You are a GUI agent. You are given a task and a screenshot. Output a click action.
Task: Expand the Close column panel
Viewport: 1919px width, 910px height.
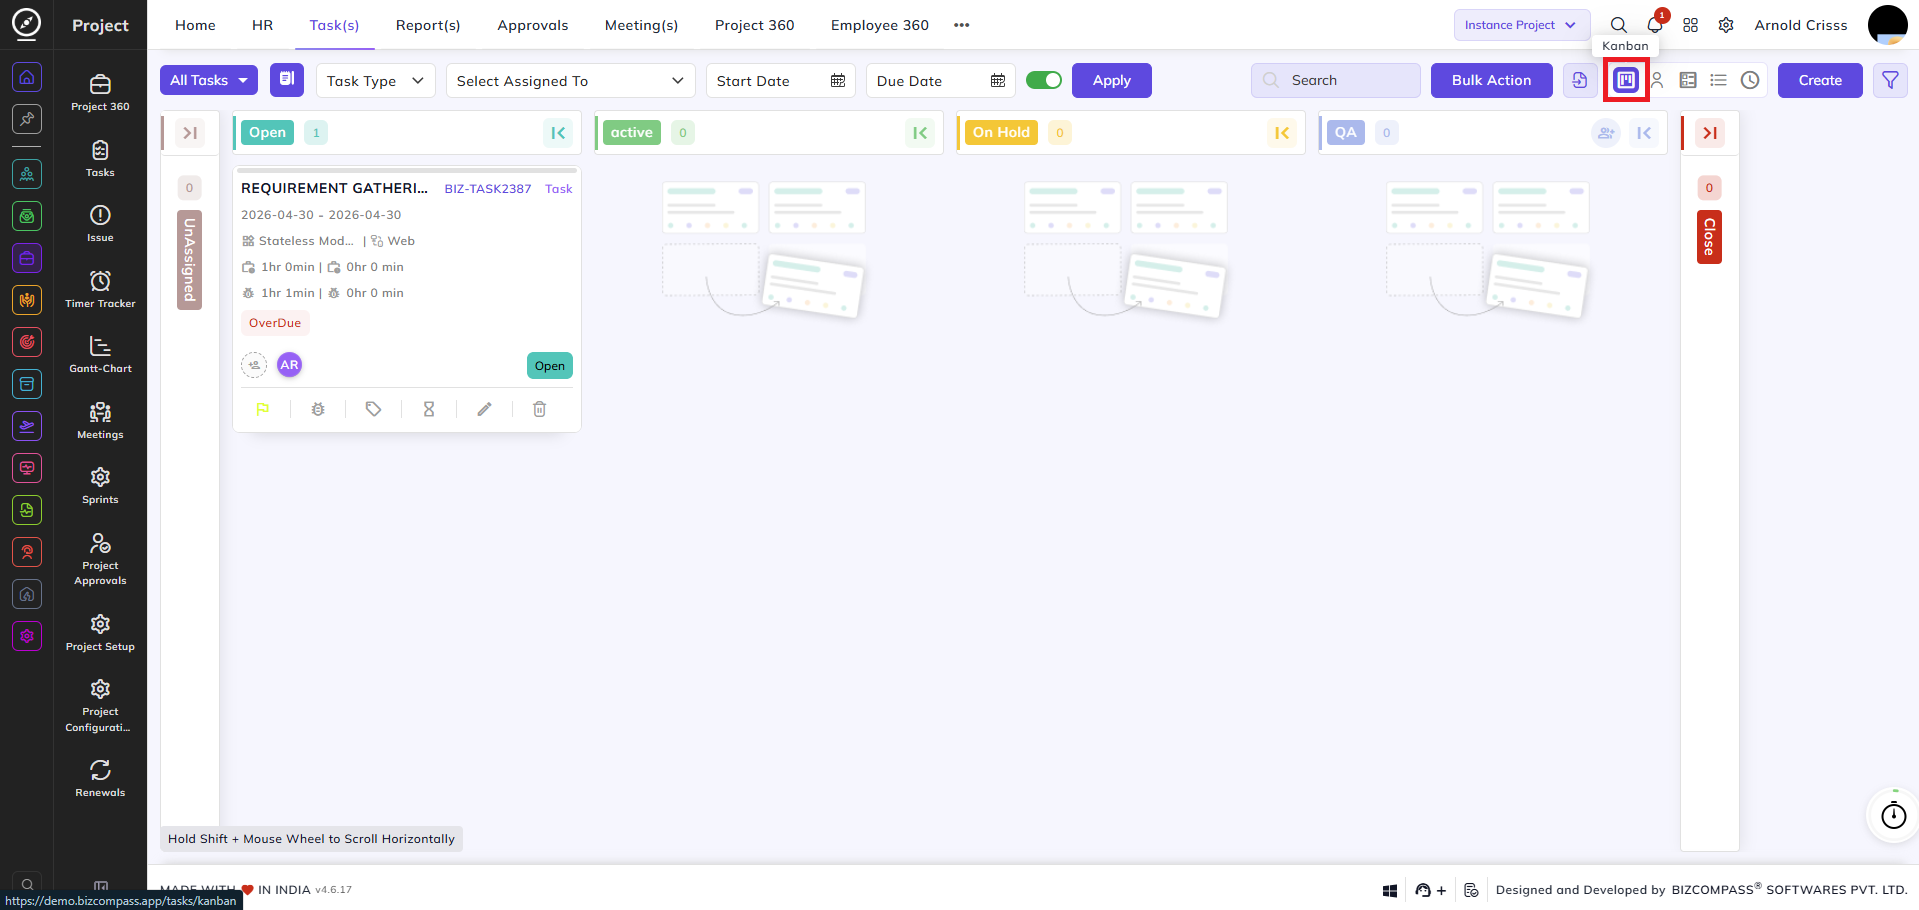point(1709,132)
